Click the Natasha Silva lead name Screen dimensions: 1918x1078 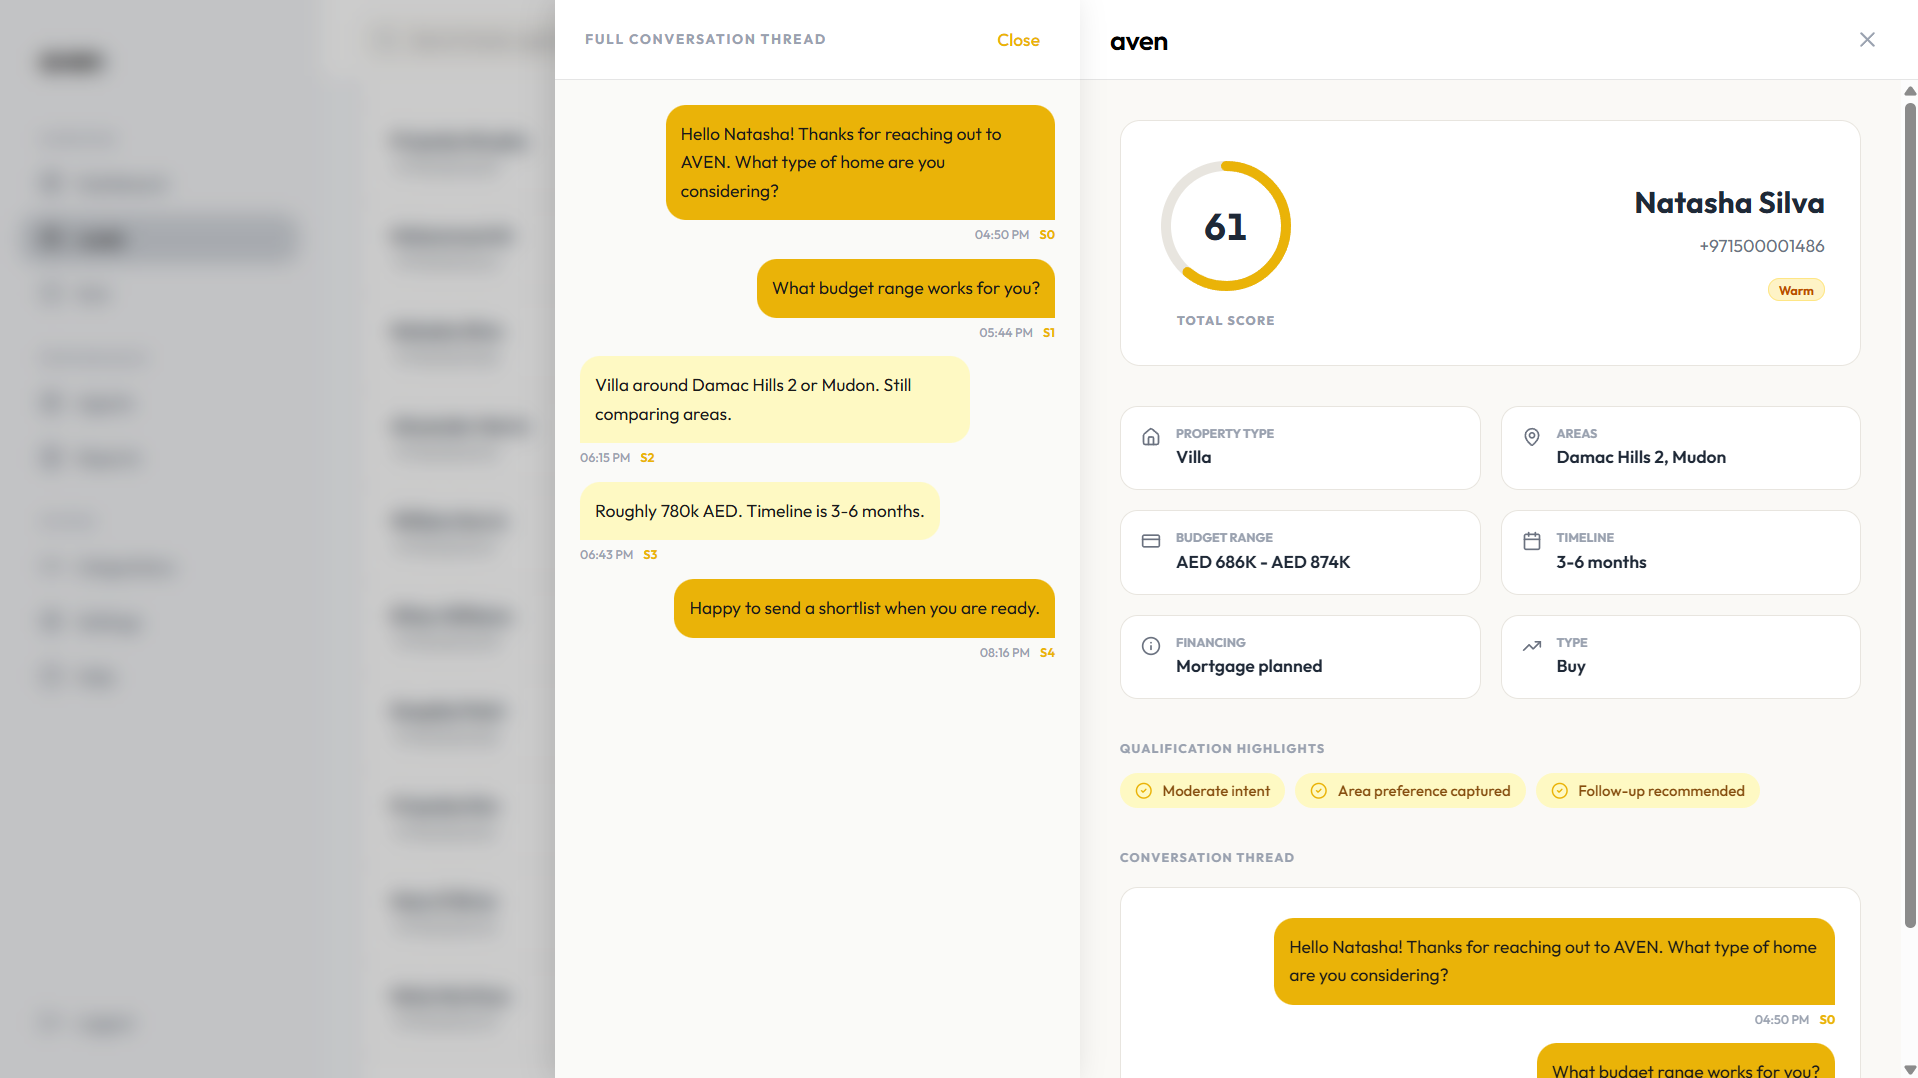[1729, 203]
